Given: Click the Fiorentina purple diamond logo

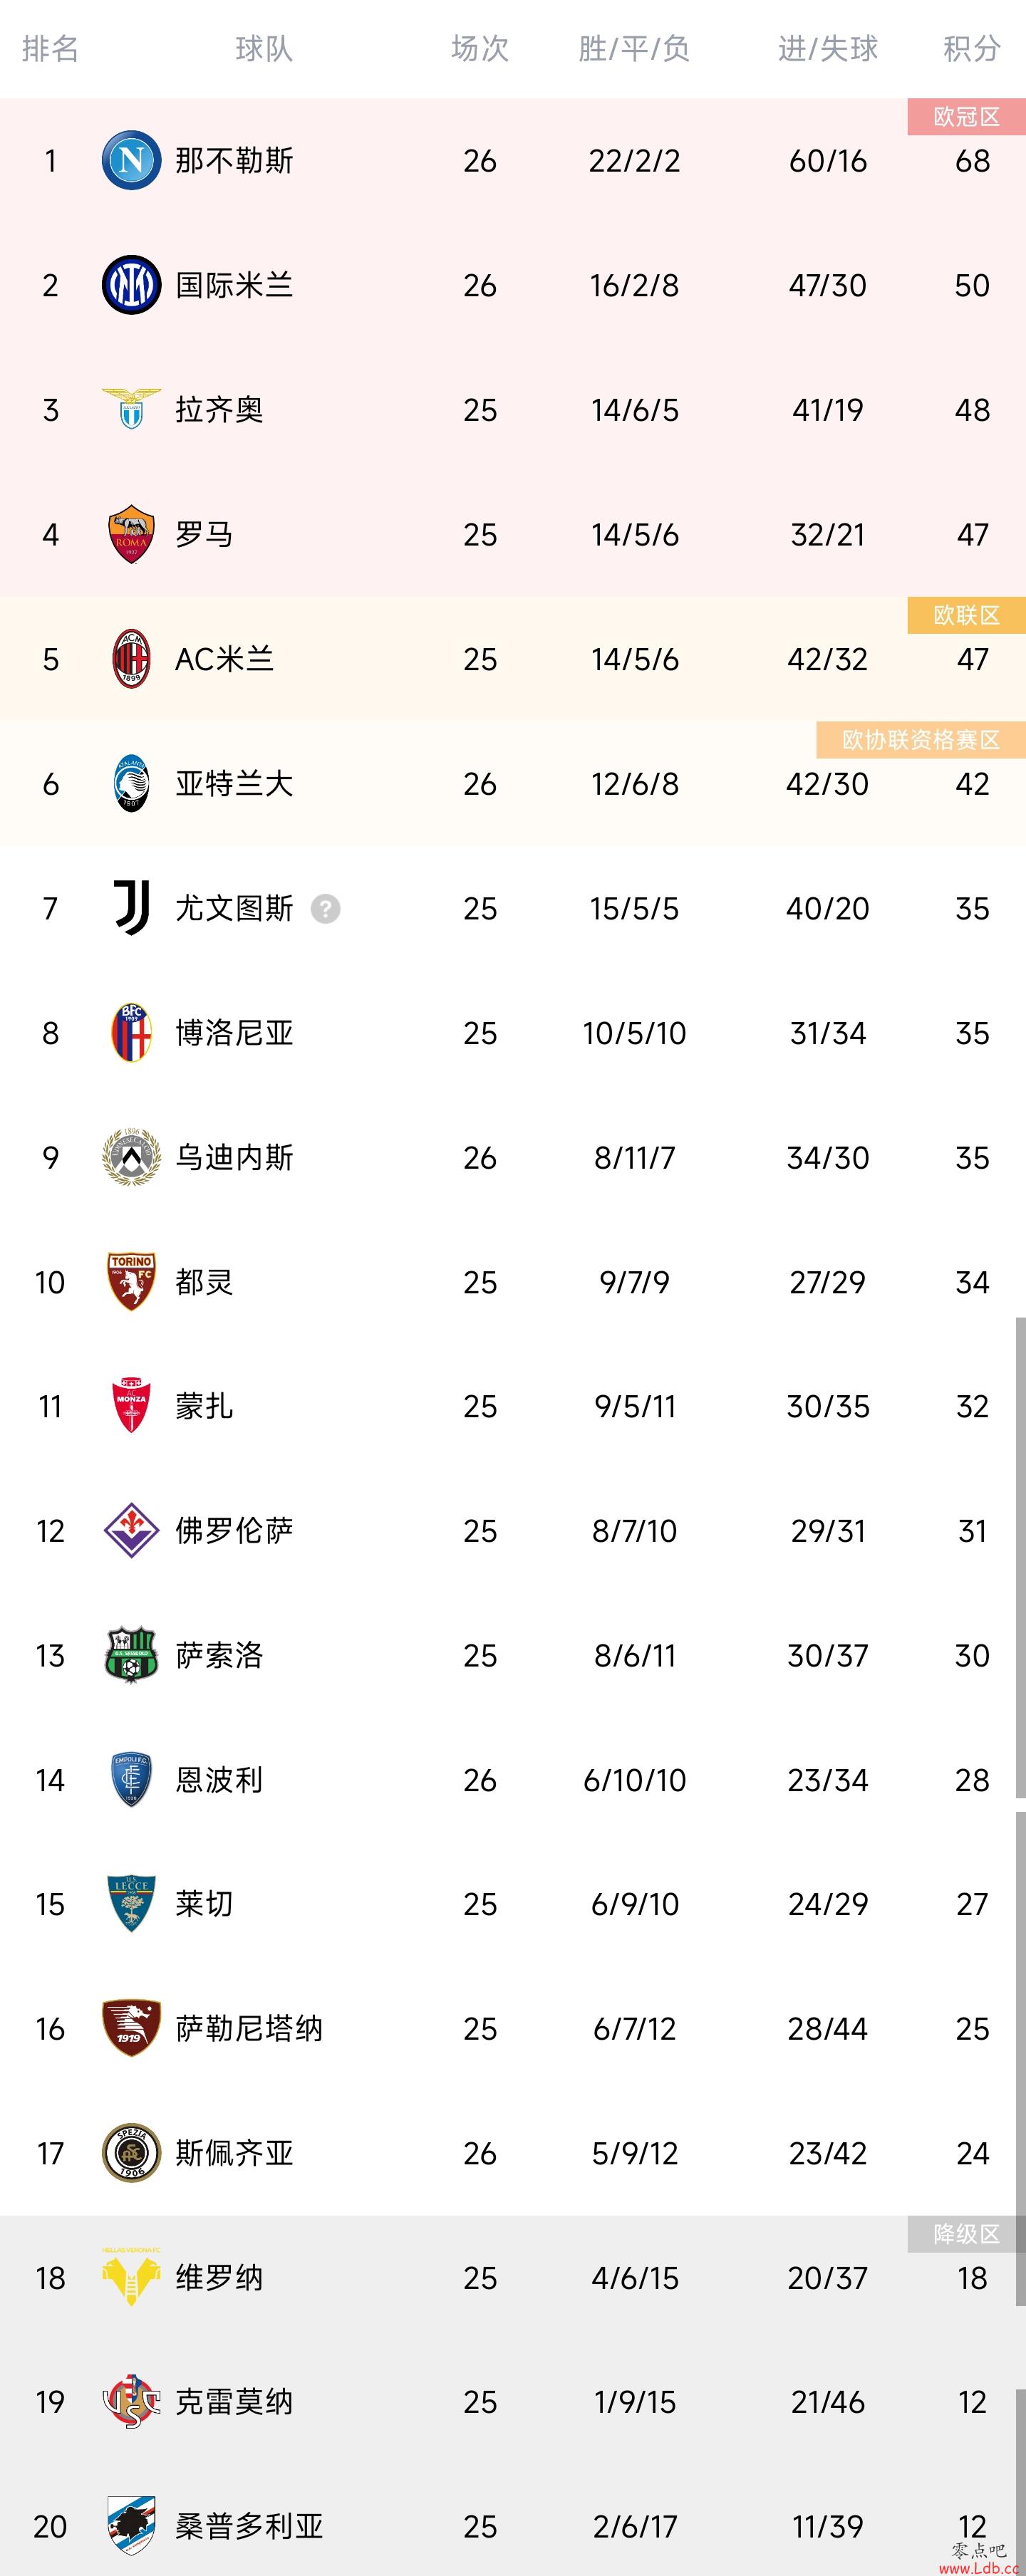Looking at the screenshot, I should pos(131,1530).
